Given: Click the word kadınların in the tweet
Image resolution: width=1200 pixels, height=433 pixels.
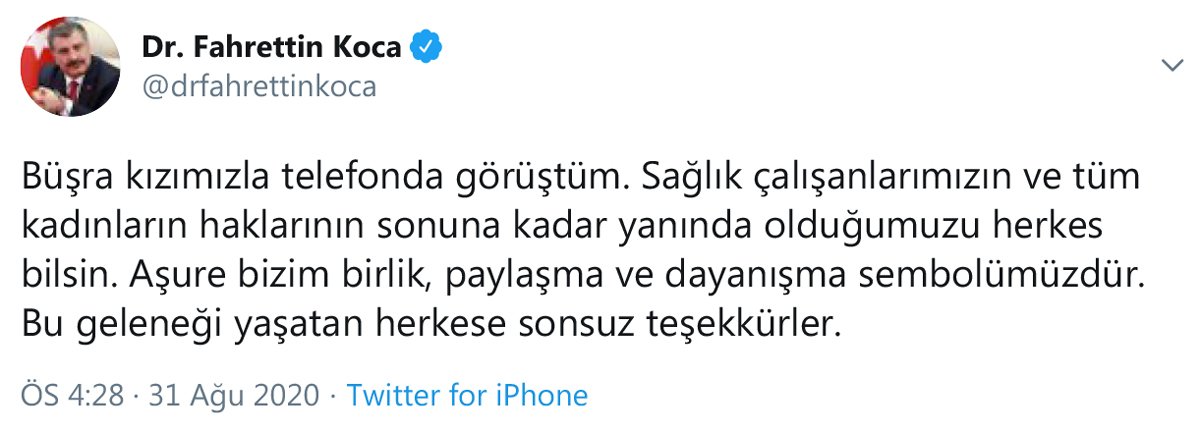Looking at the screenshot, I should point(96,228).
